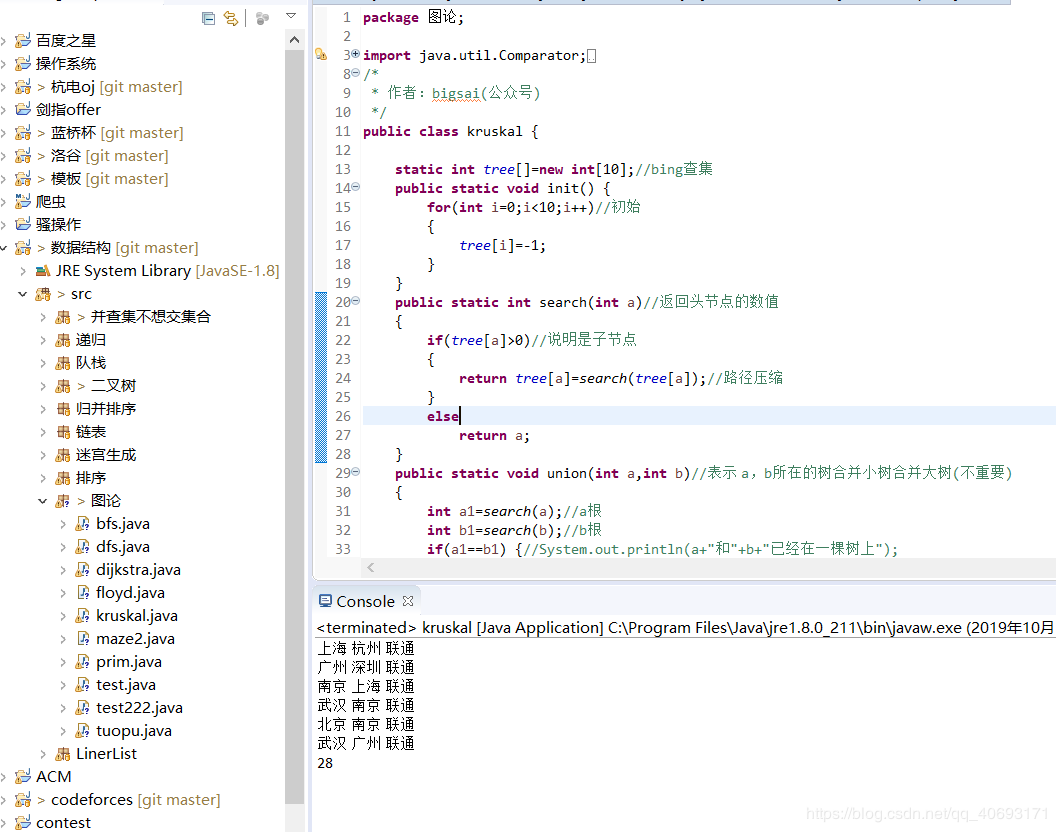Click 'return a;' on line 27
Image resolution: width=1056 pixels, height=832 pixels.
[494, 435]
